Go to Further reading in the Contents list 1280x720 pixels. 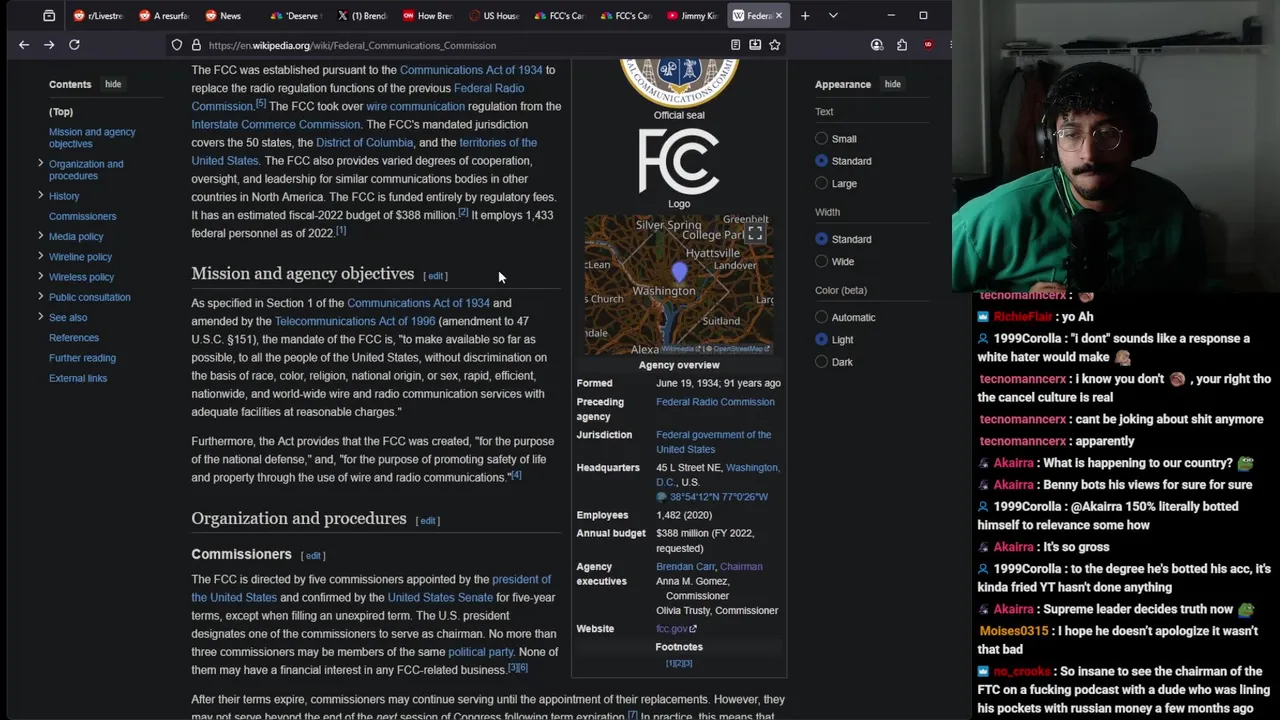pyautogui.click(x=82, y=358)
